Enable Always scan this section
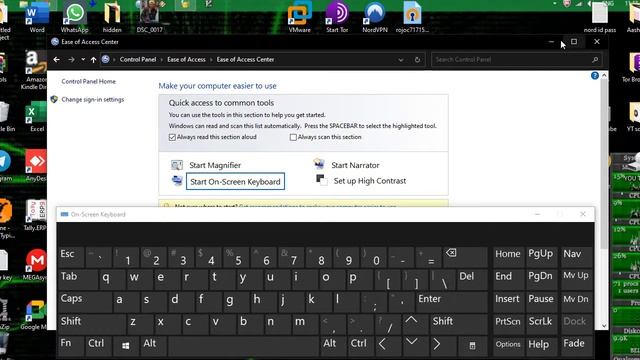The image size is (640, 360). tap(293, 138)
